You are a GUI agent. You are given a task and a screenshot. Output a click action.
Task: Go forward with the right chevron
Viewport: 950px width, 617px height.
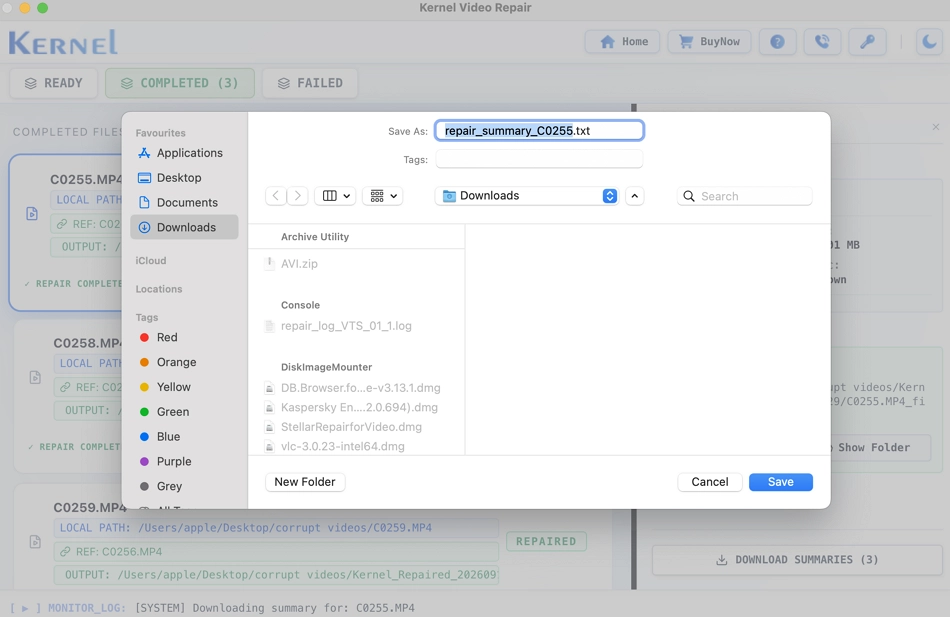(297, 196)
